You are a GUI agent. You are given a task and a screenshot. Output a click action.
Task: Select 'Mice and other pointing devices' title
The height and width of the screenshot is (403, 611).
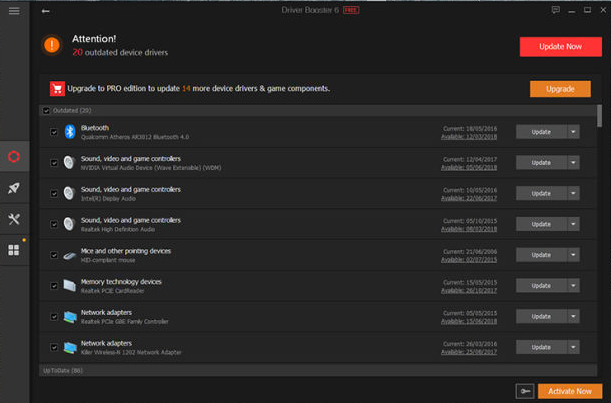click(x=126, y=251)
